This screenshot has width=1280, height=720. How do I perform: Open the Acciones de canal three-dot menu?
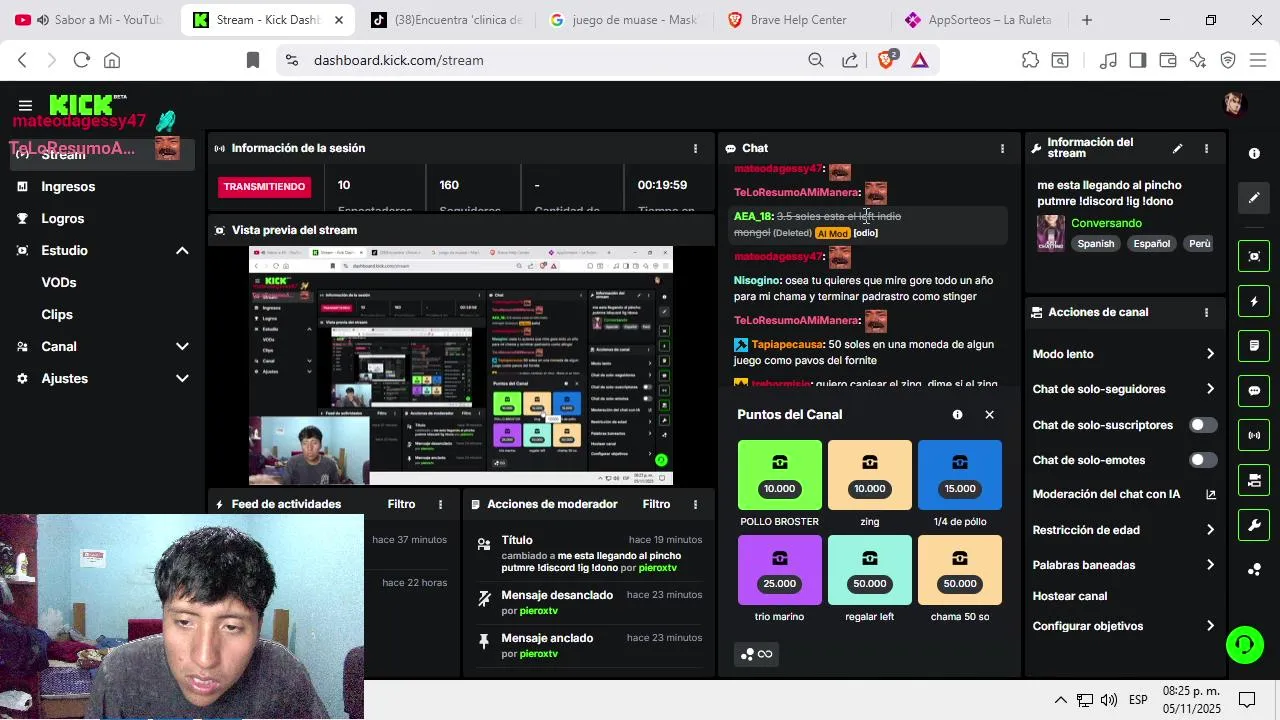pyautogui.click(x=1206, y=312)
